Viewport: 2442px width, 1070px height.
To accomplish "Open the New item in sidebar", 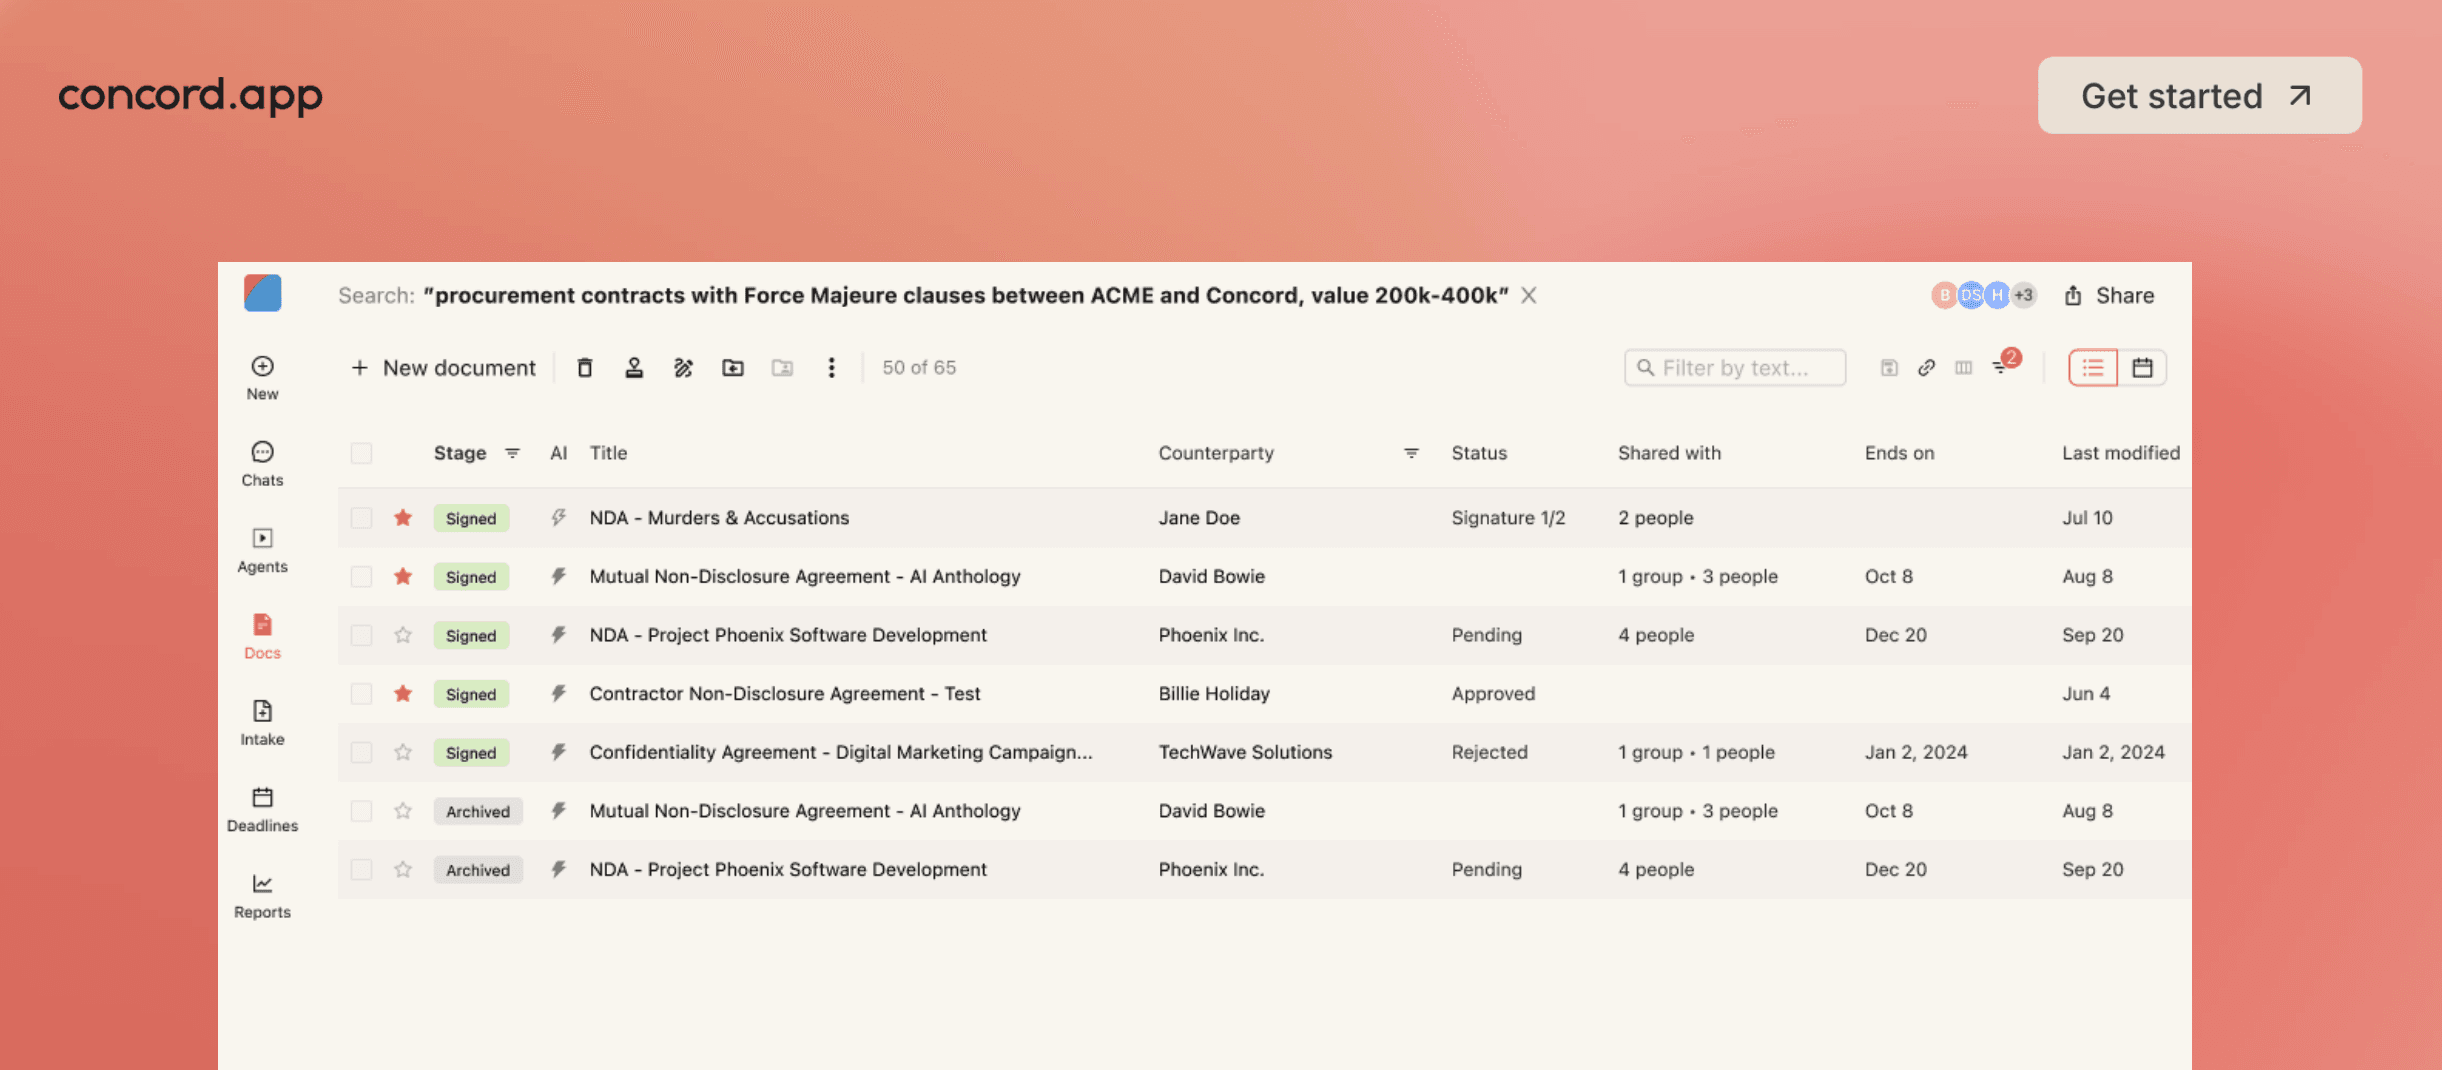I will point(262,378).
